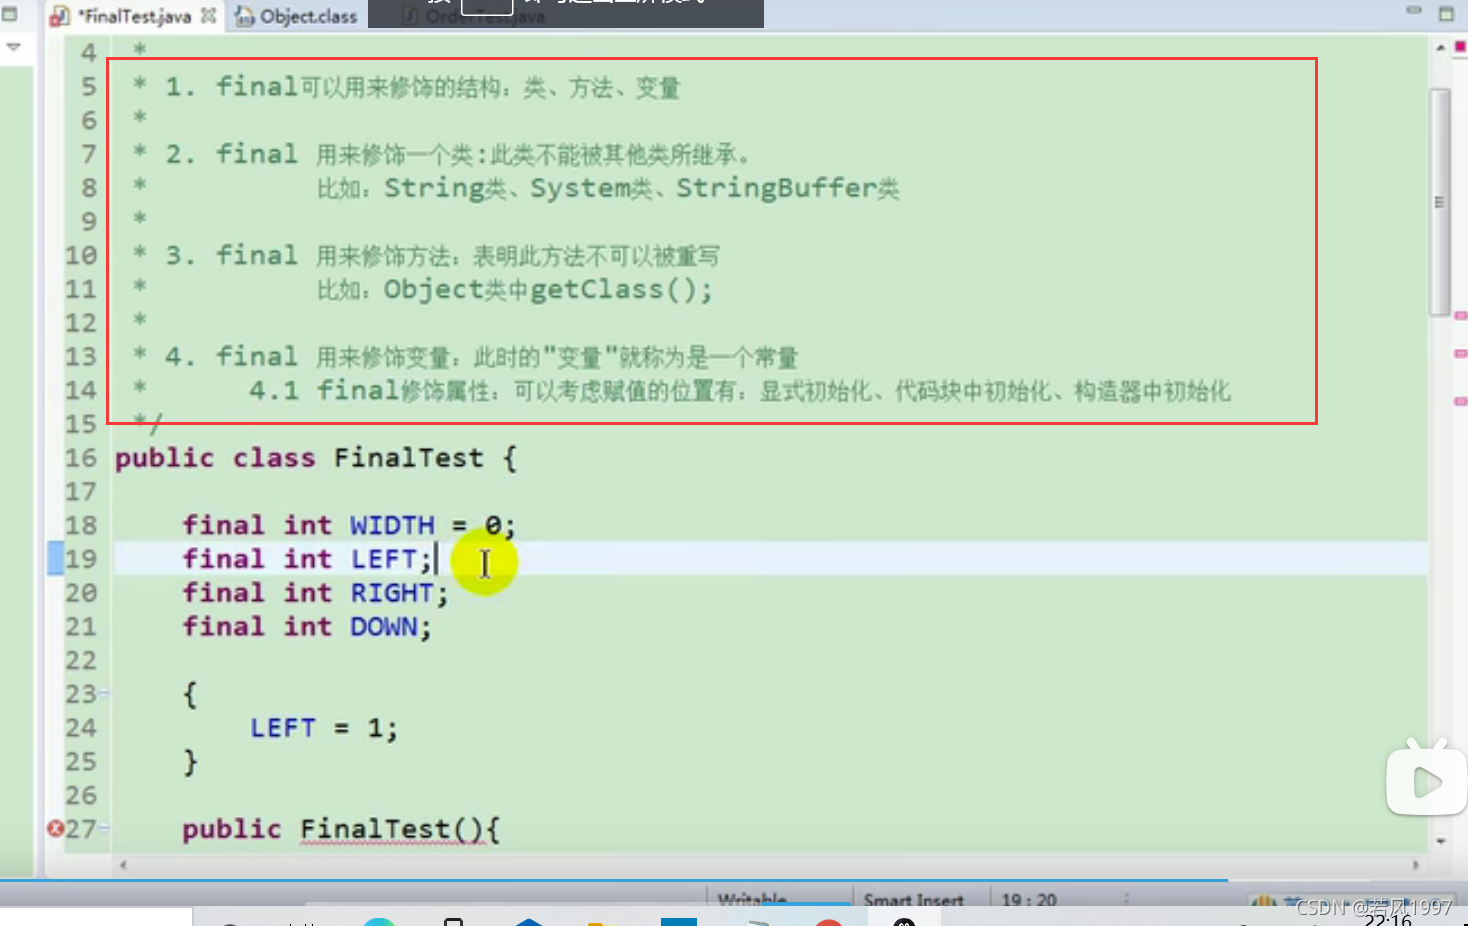Click the '4.1 final' comment on line 14
The height and width of the screenshot is (926, 1468).
tap(324, 390)
